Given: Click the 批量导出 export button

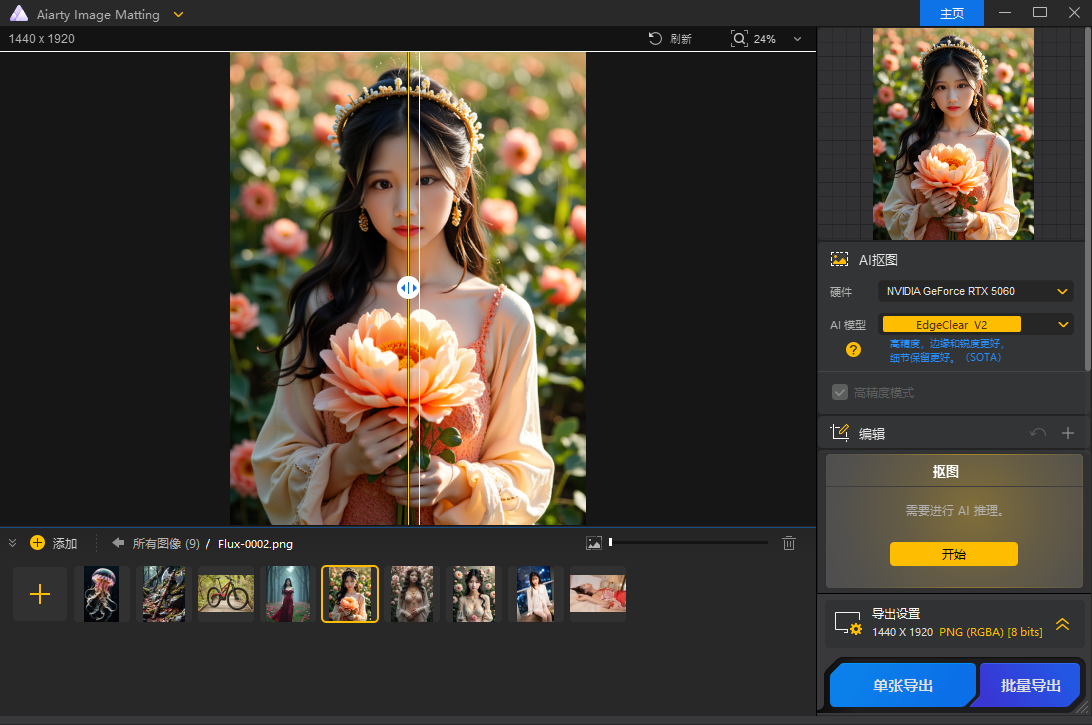Looking at the screenshot, I should [1029, 685].
